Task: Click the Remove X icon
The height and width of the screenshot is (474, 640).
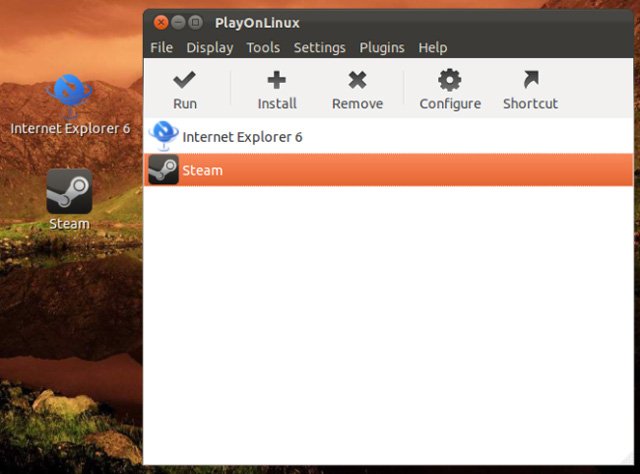Action: (x=358, y=80)
